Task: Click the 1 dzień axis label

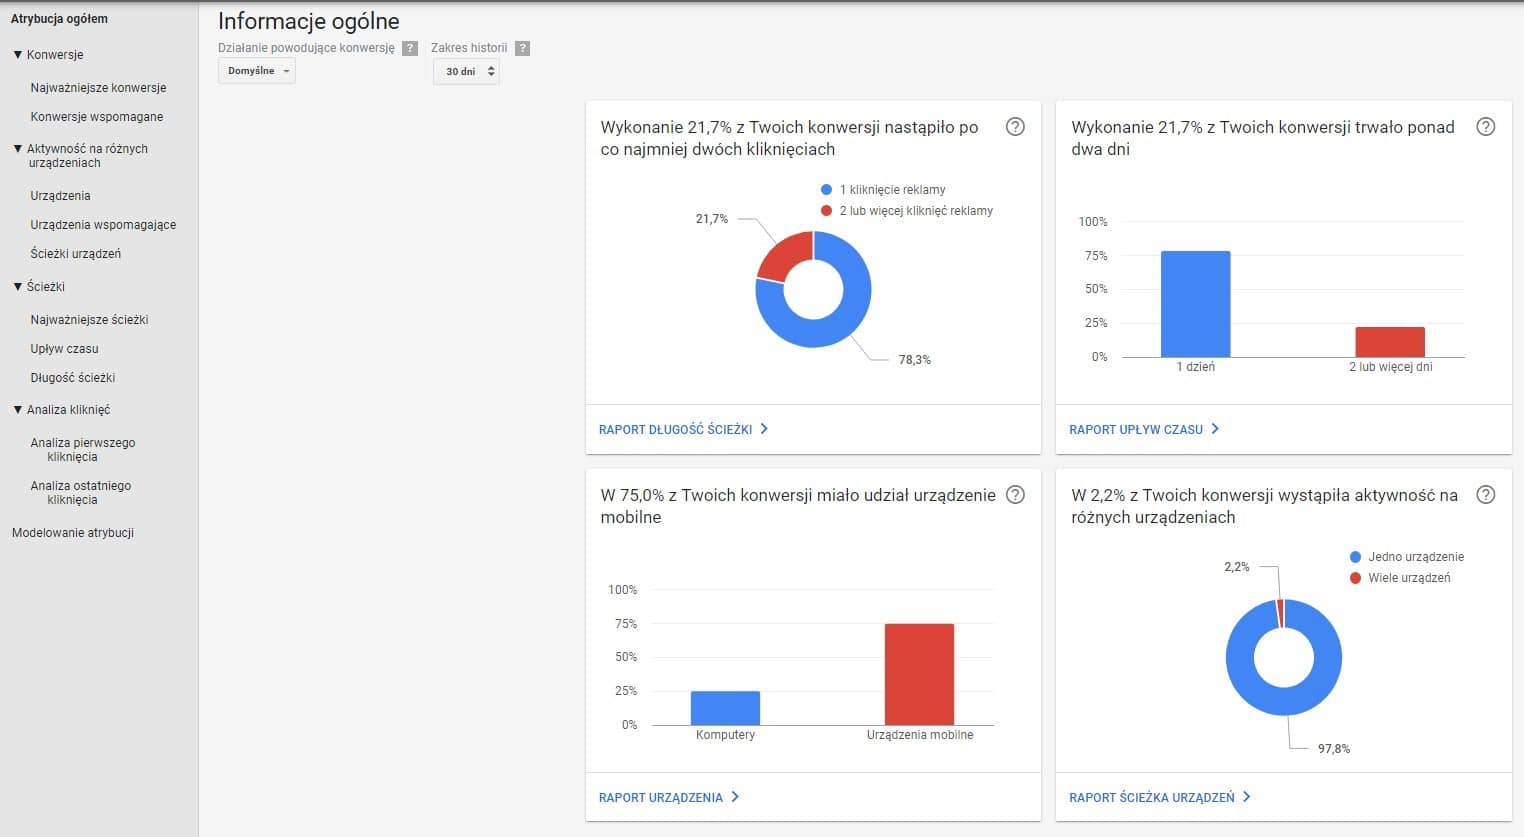Action: click(1196, 367)
